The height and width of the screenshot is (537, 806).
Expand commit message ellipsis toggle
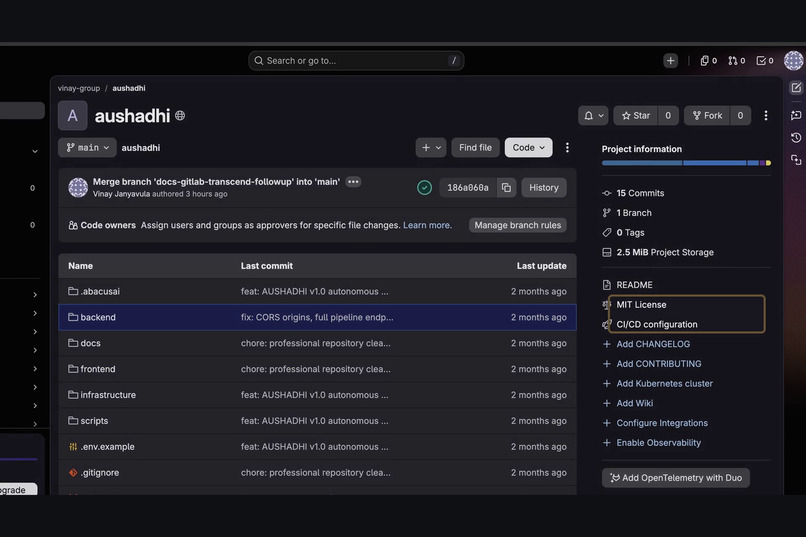click(x=353, y=181)
